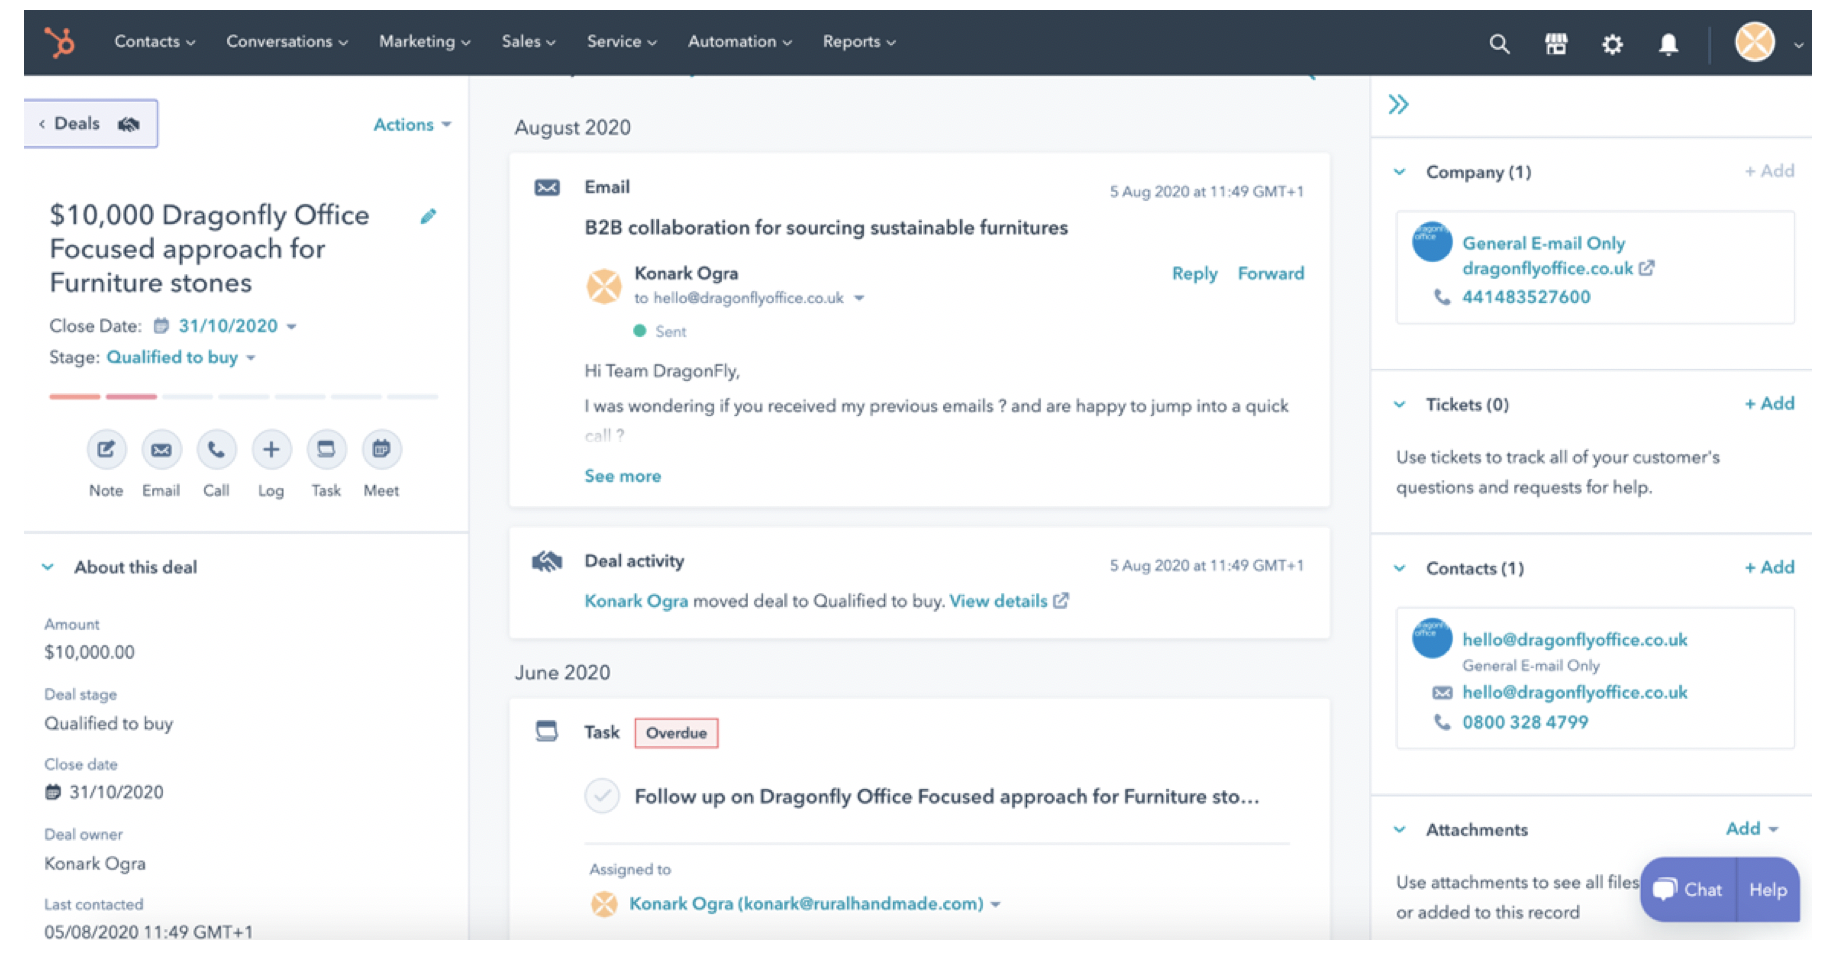Open Reports menu

[859, 42]
